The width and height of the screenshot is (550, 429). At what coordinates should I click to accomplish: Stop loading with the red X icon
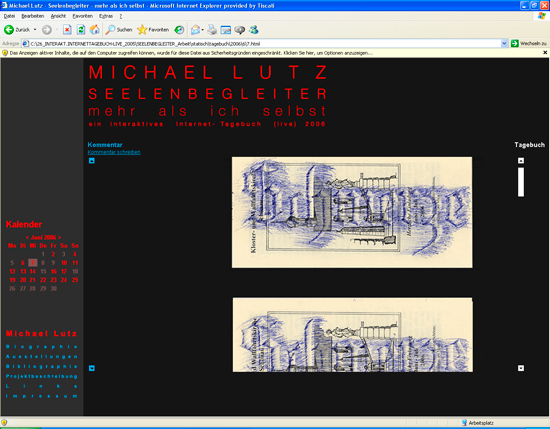coord(67,30)
